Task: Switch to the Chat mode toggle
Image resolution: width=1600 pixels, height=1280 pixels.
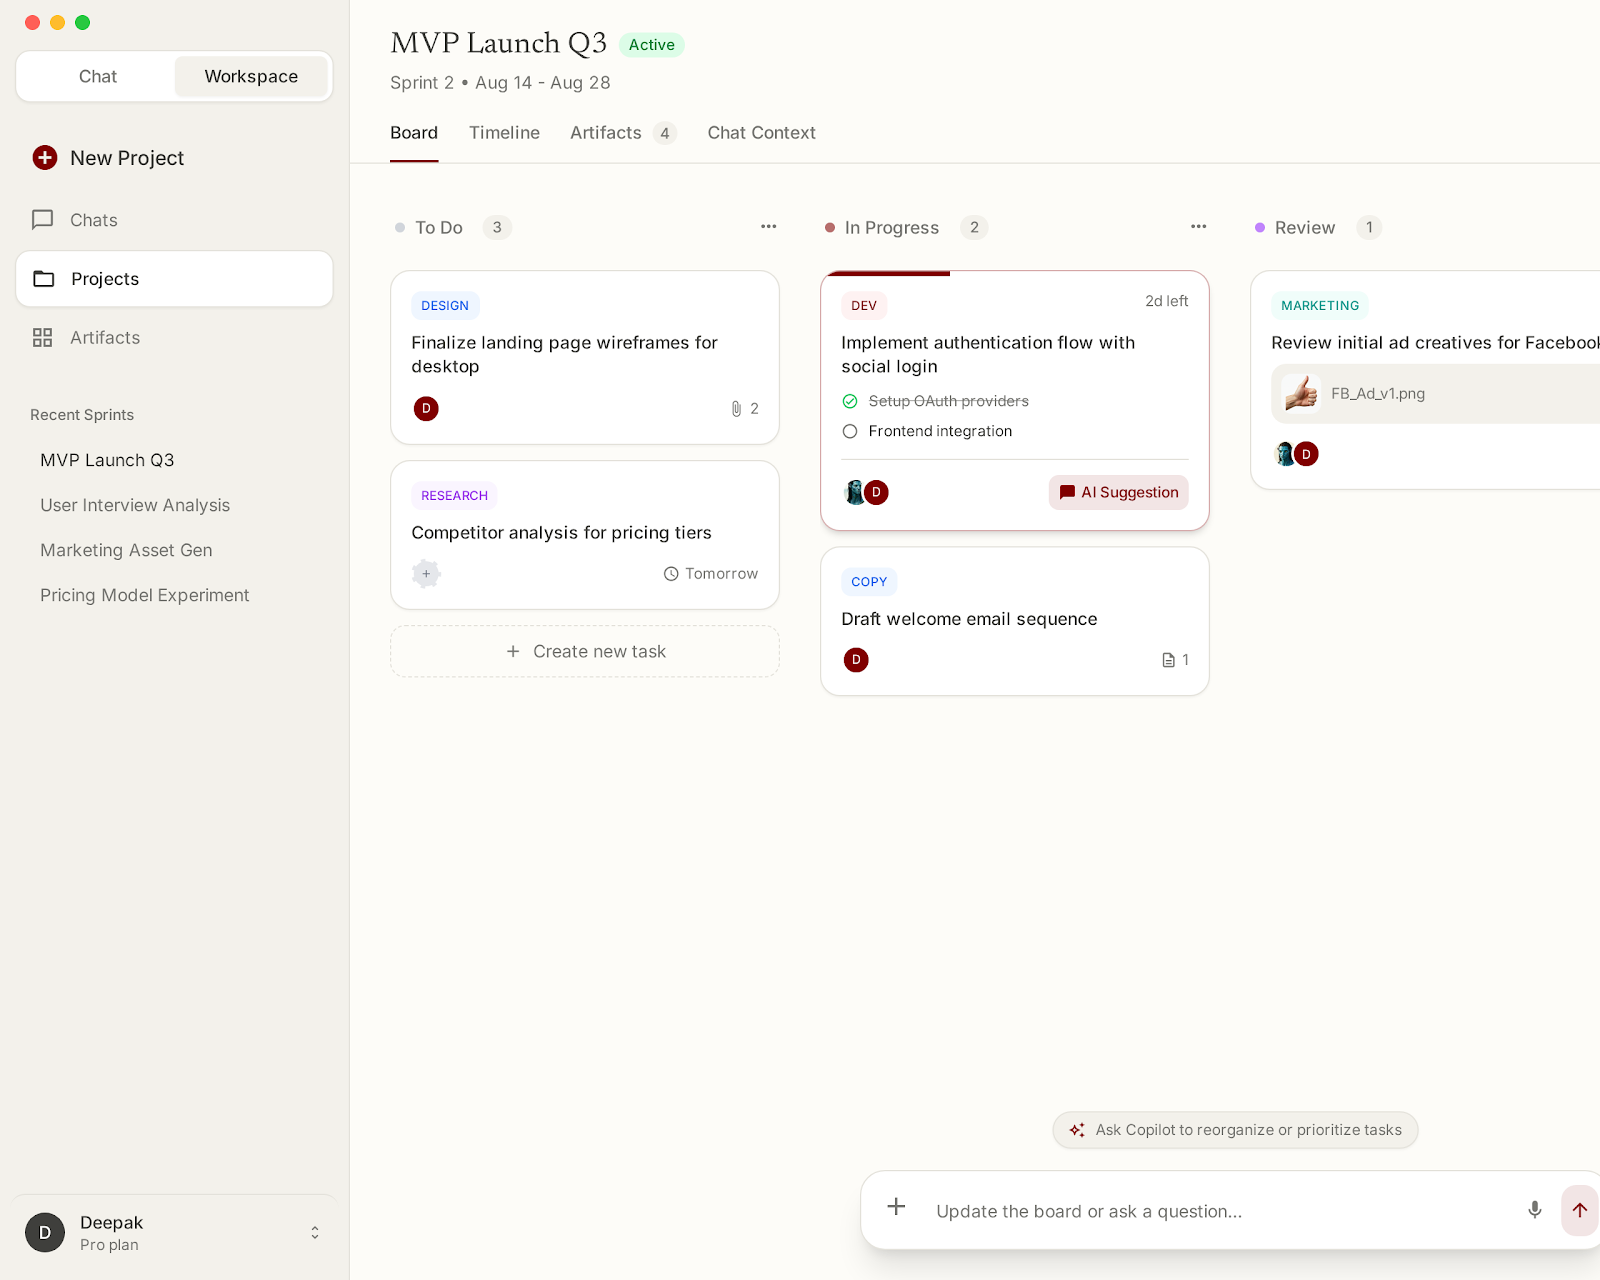Action: (98, 77)
